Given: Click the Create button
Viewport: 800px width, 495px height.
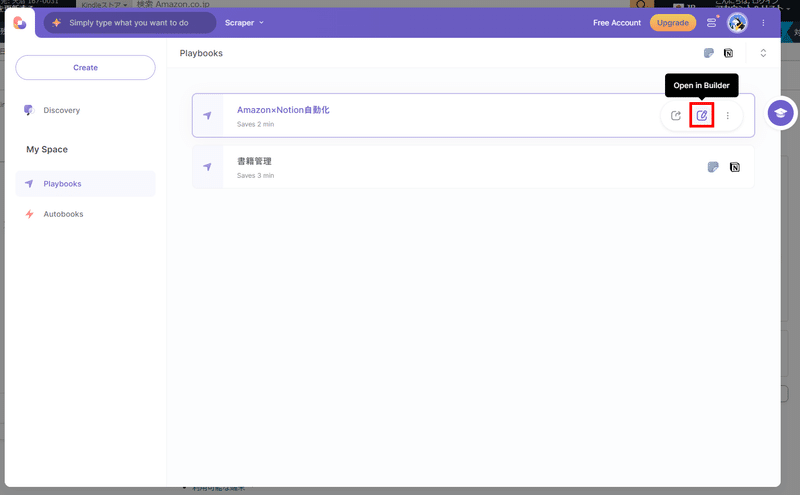Looking at the screenshot, I should [85, 67].
